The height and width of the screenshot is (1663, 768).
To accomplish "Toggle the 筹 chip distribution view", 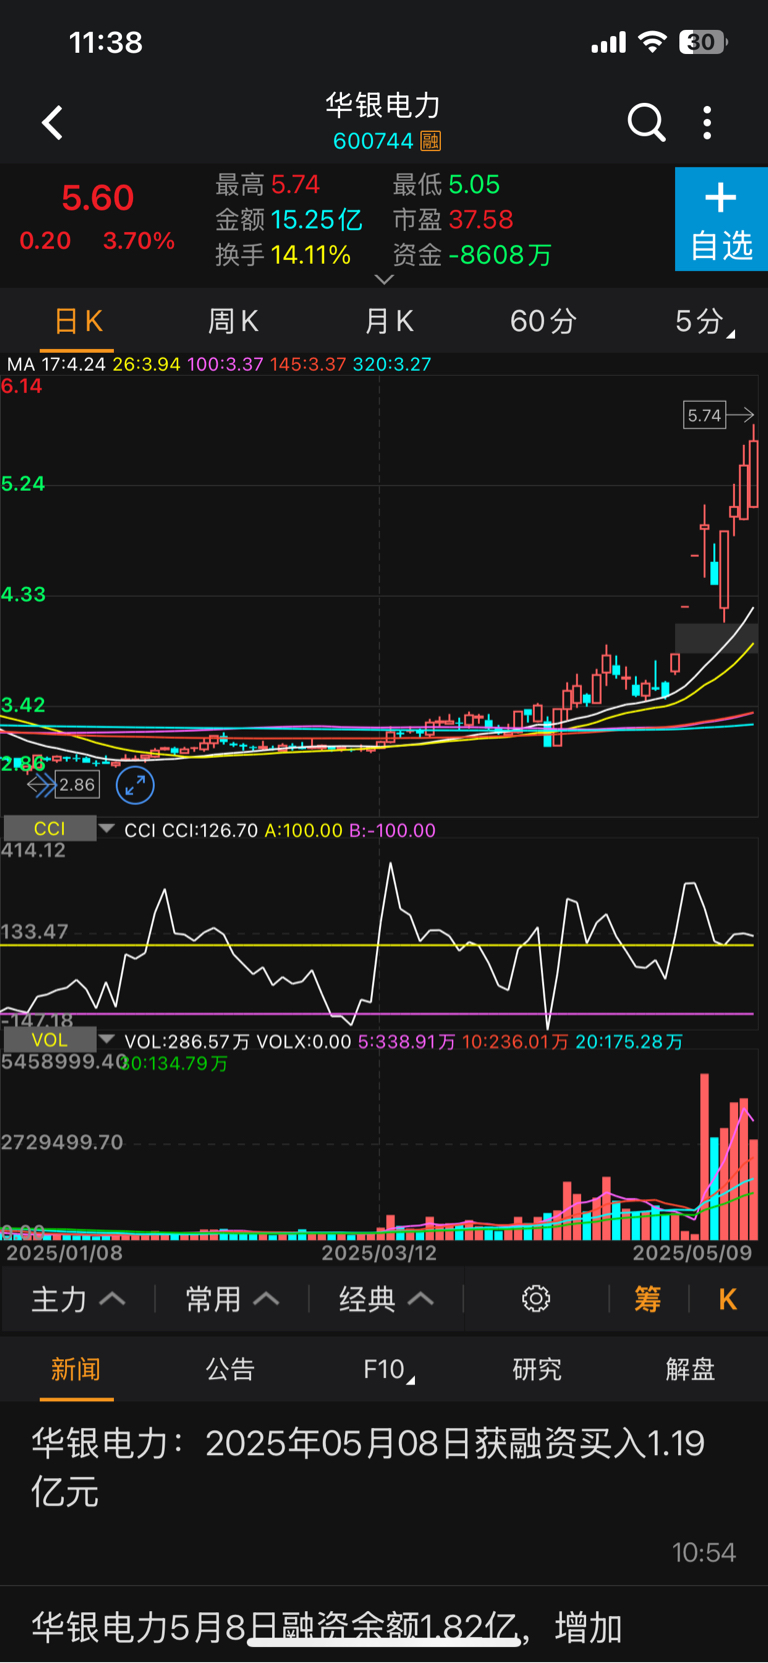I will (648, 1299).
